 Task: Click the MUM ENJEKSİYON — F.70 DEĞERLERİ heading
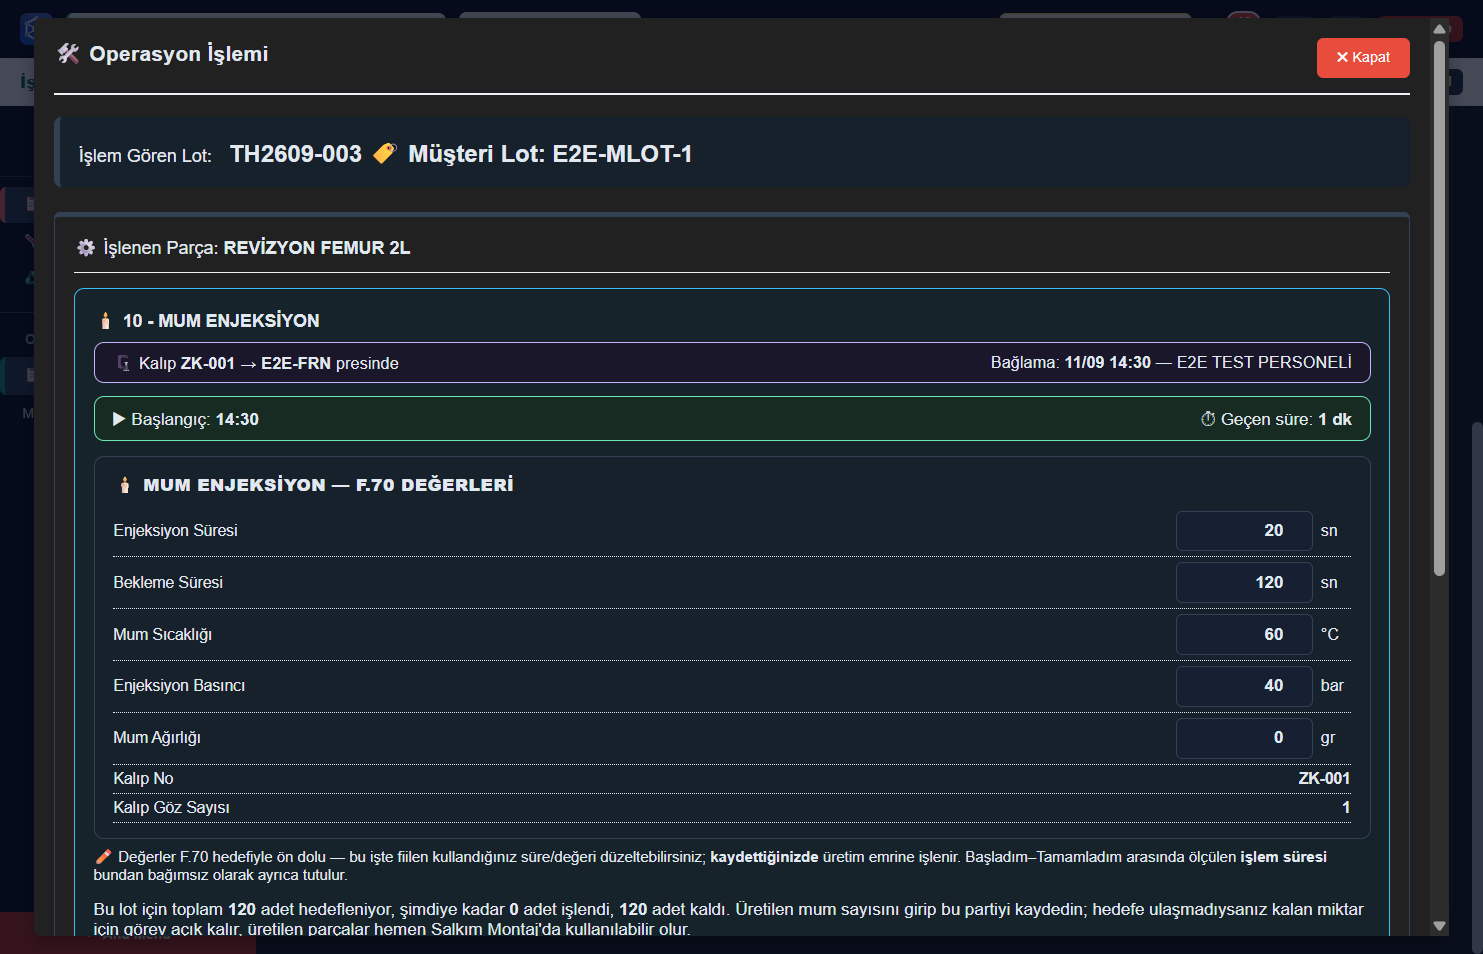pos(328,485)
